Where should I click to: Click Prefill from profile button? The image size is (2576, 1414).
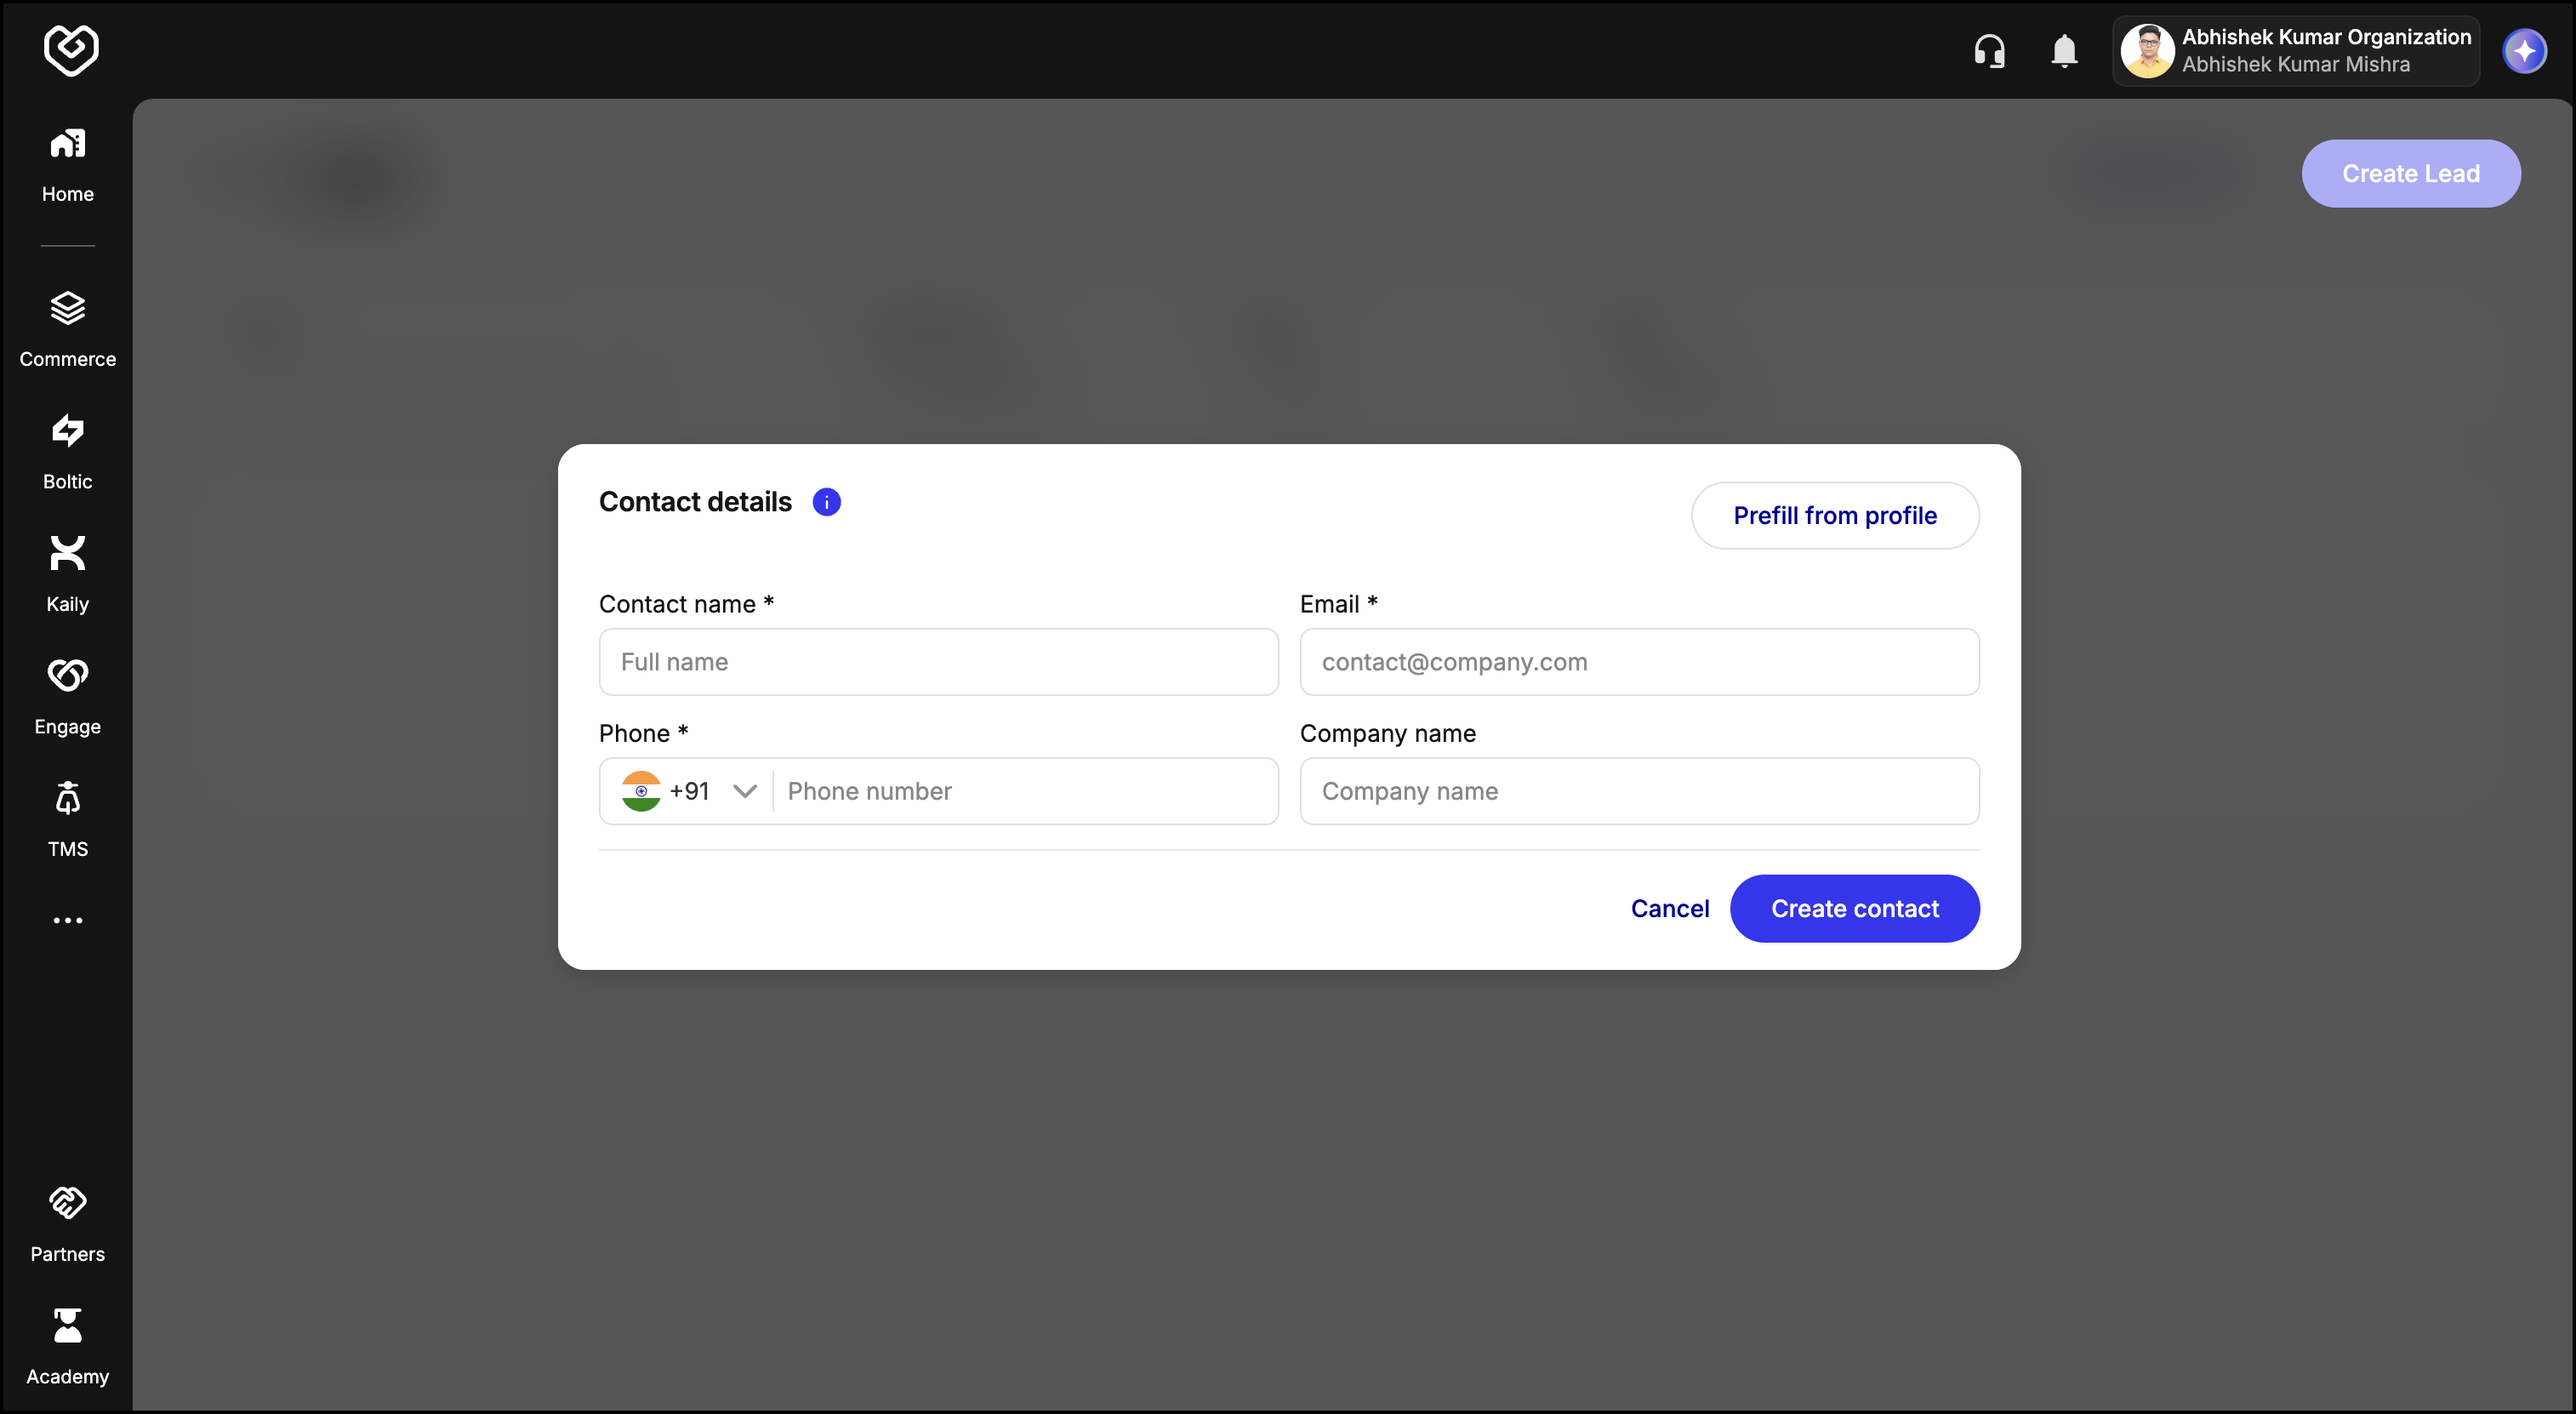(x=1835, y=516)
